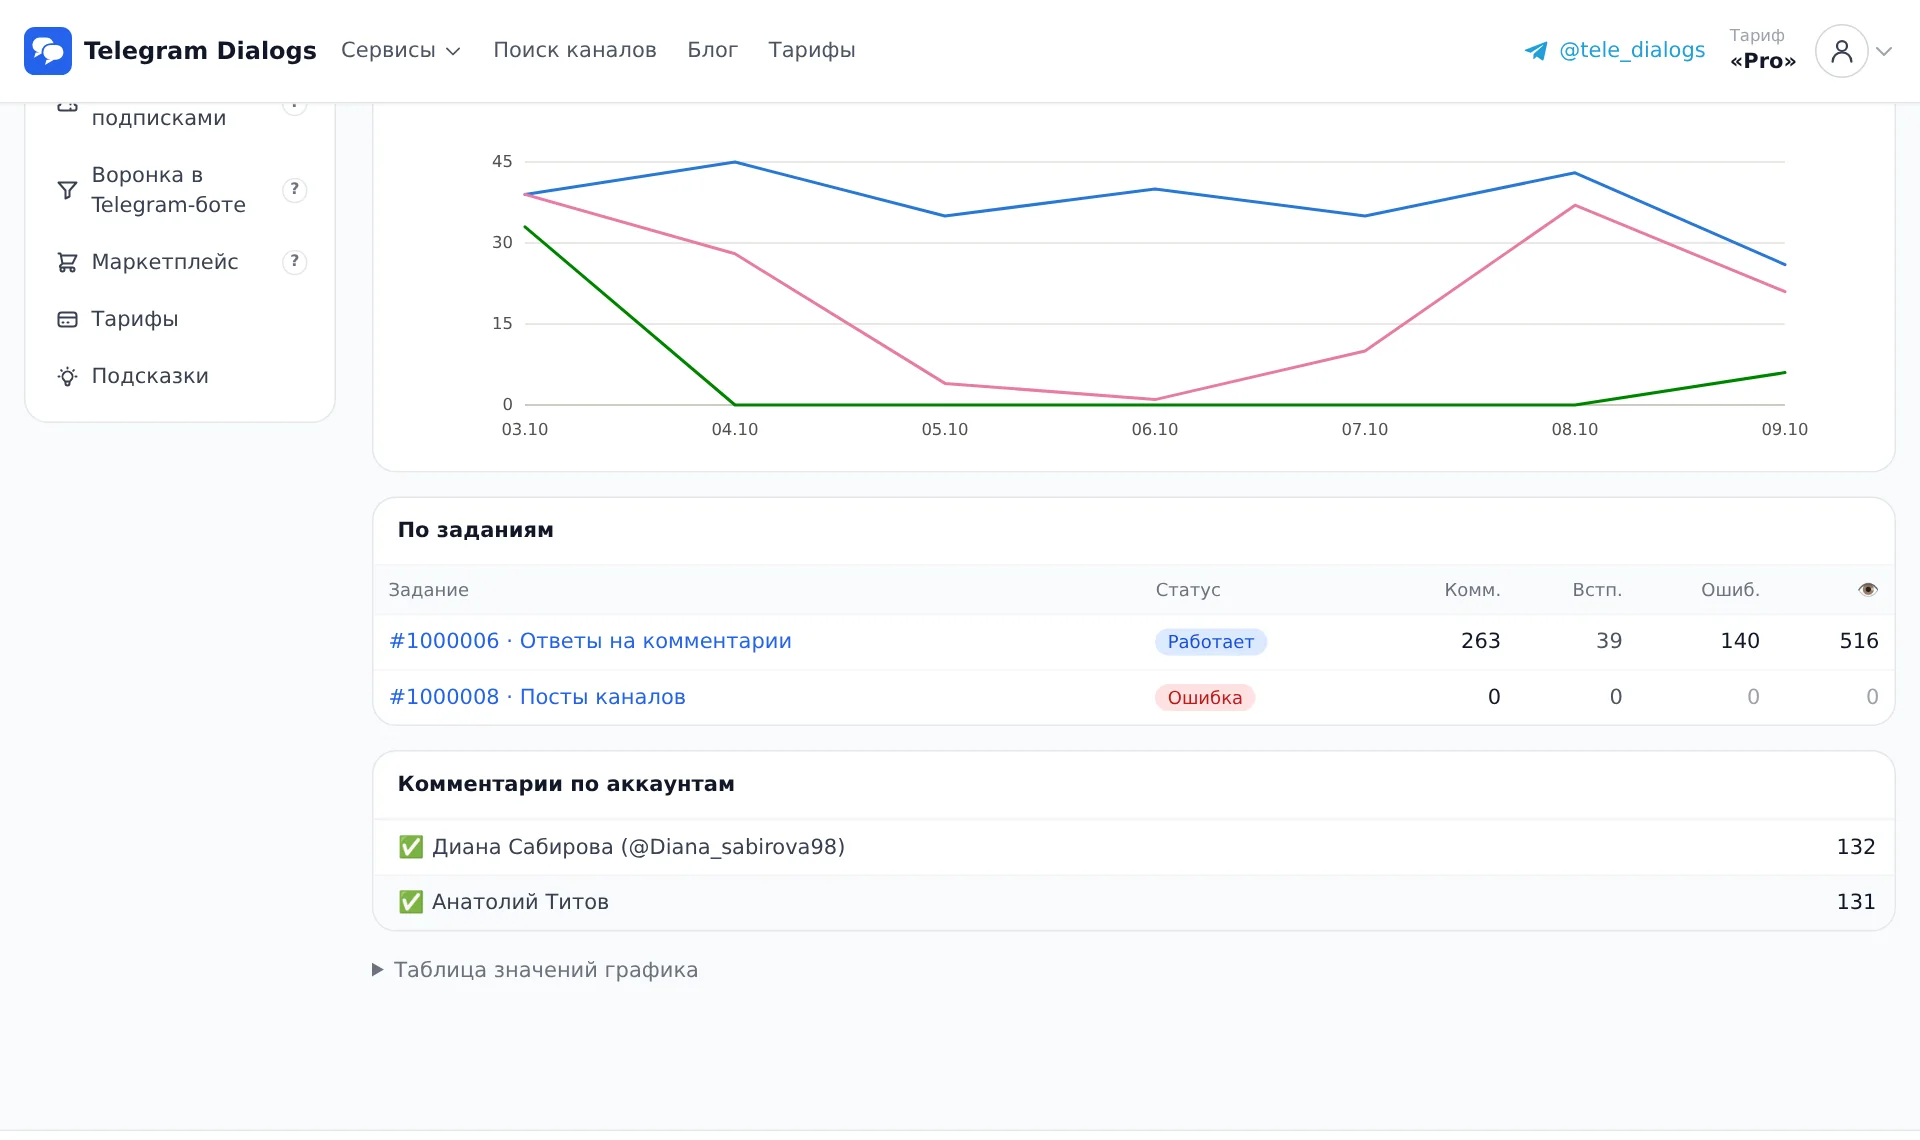Click the Ошиб. column header
The width and height of the screenshot is (1920, 1140).
click(x=1730, y=590)
